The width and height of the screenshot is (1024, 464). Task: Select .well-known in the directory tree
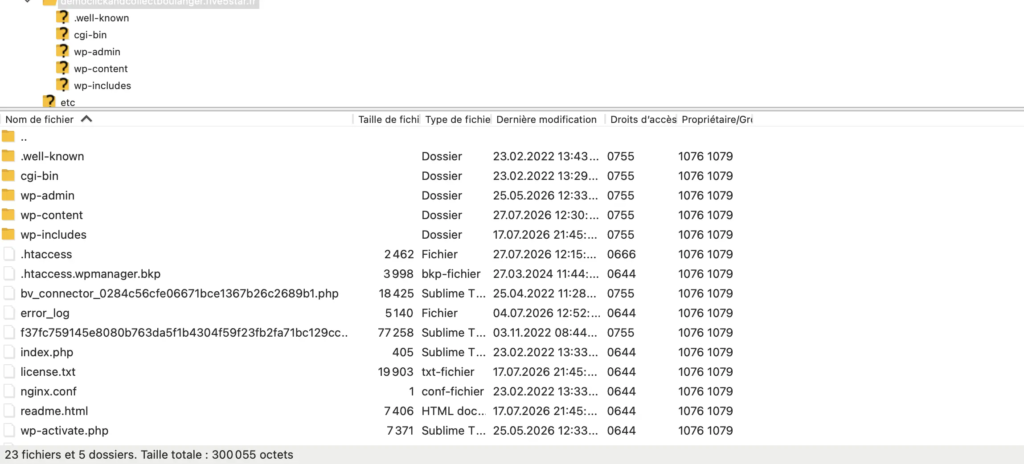click(101, 18)
